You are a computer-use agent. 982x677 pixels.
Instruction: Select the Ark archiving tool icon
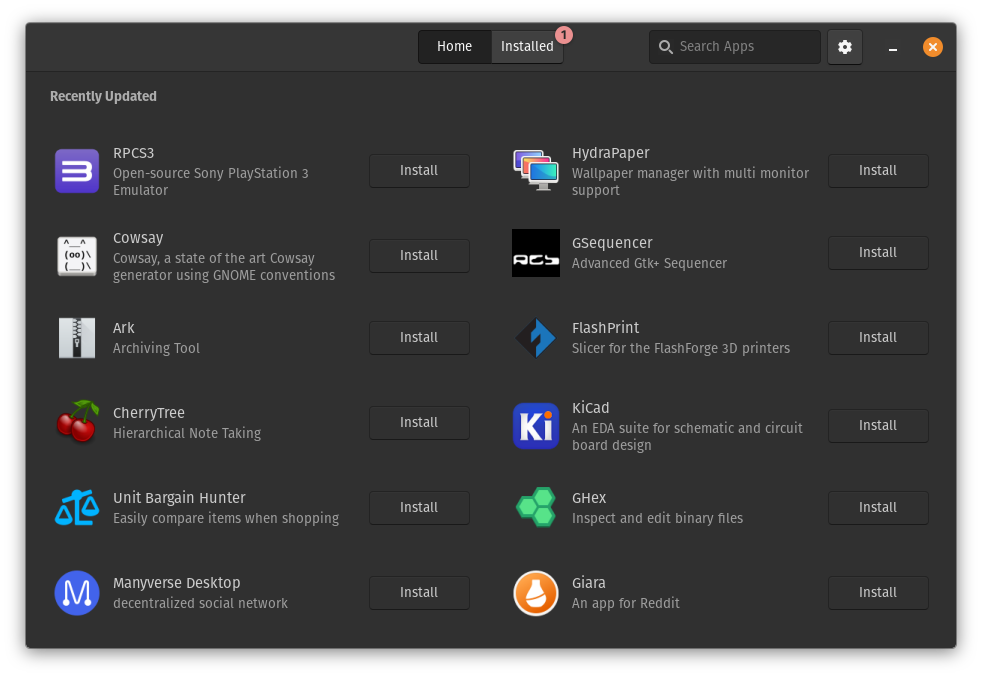[x=77, y=338]
